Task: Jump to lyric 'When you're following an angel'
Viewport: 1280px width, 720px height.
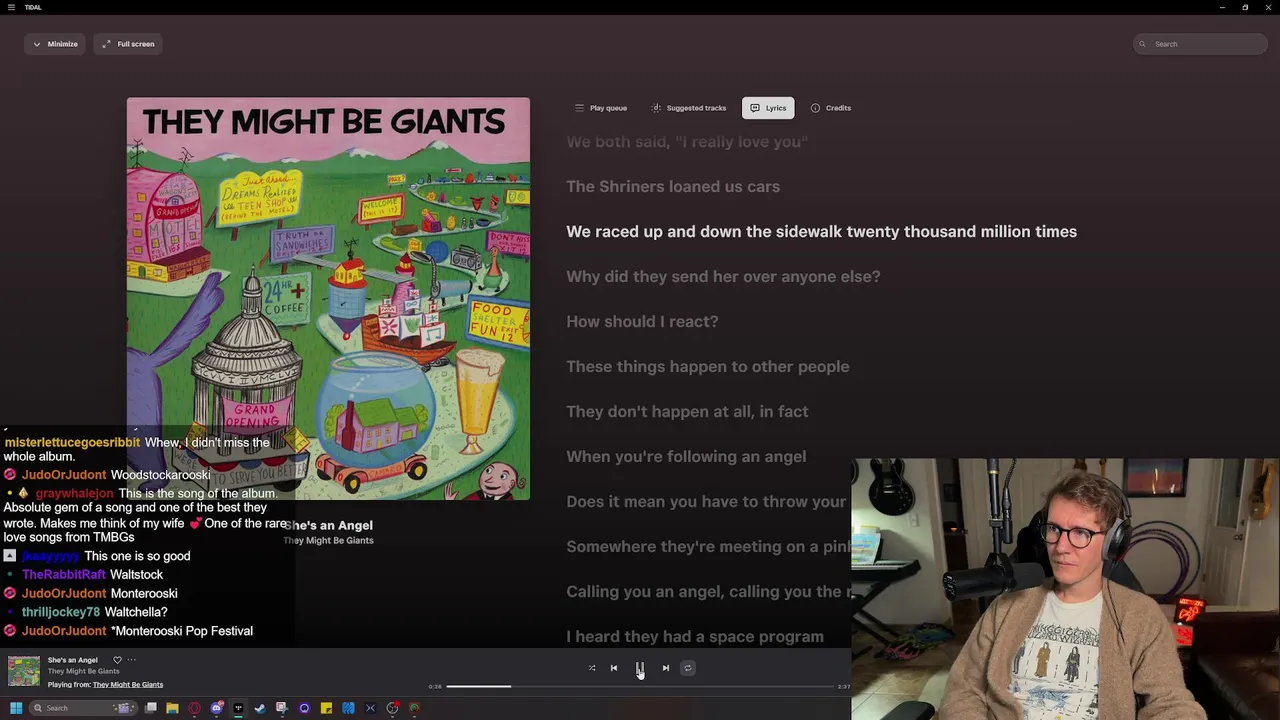Action: tap(686, 457)
